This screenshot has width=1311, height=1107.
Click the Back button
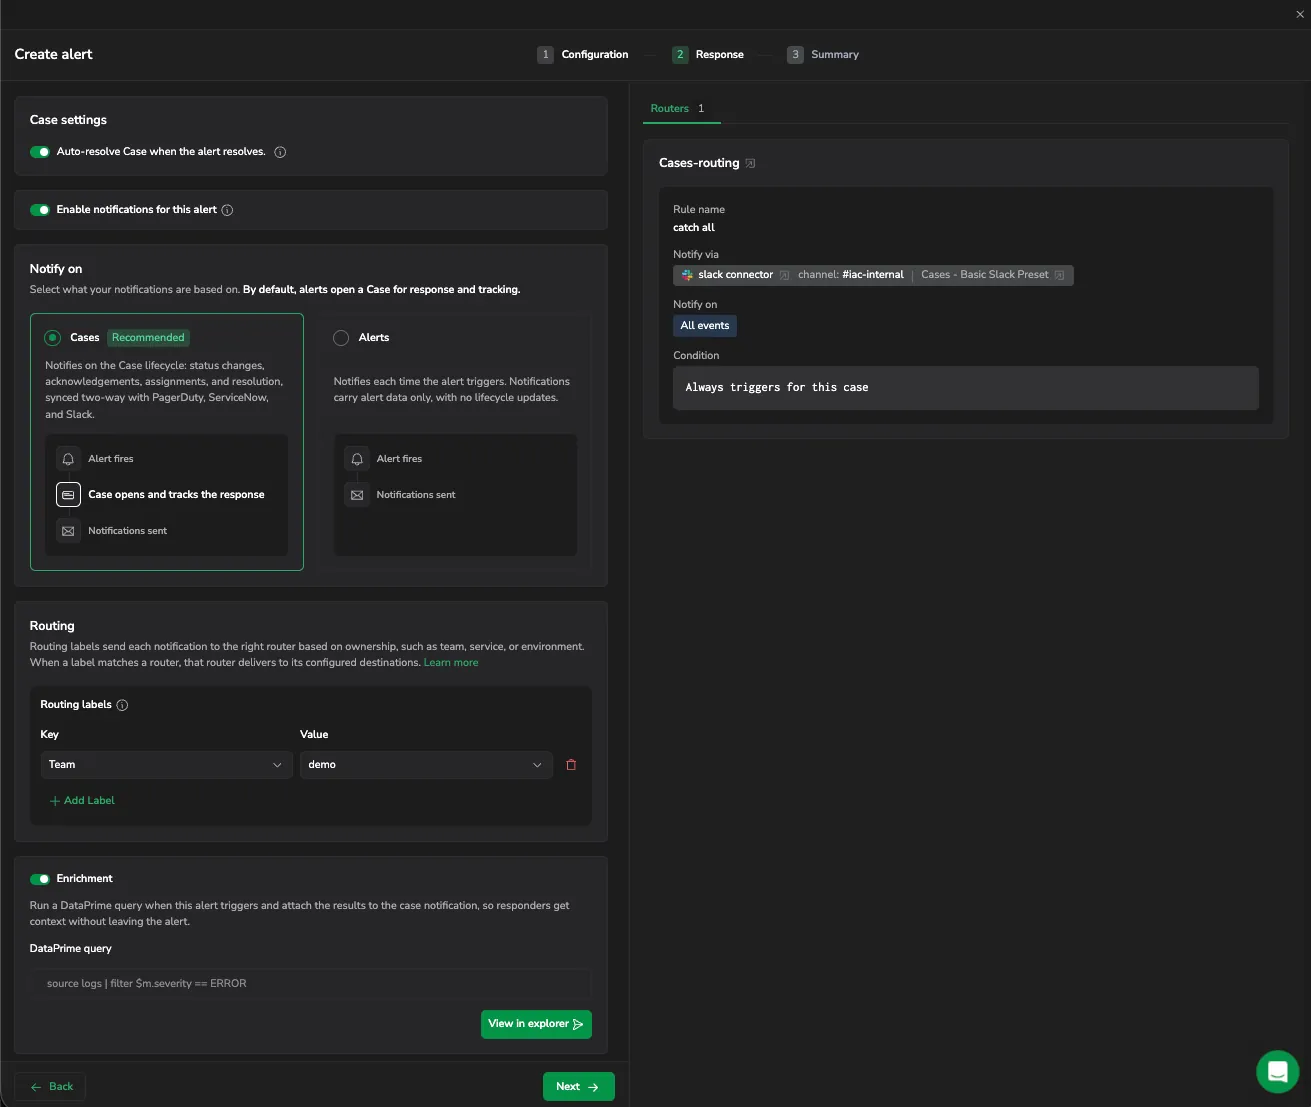[50, 1087]
